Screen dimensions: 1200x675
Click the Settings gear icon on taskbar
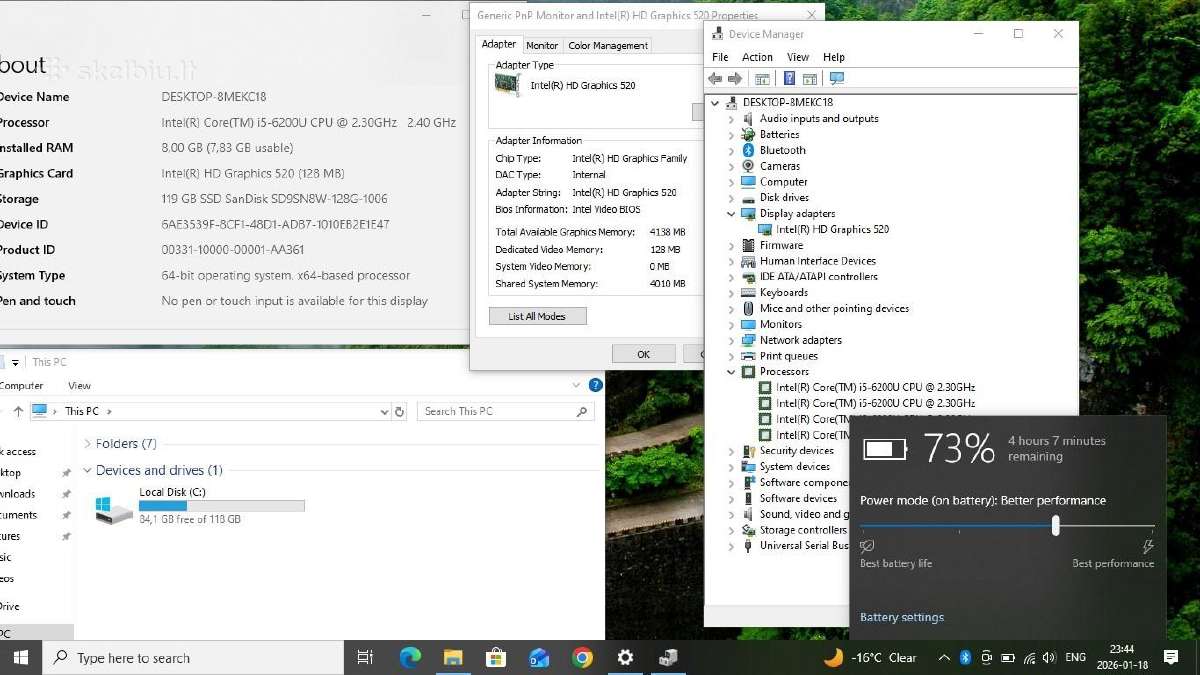pyautogui.click(x=625, y=657)
